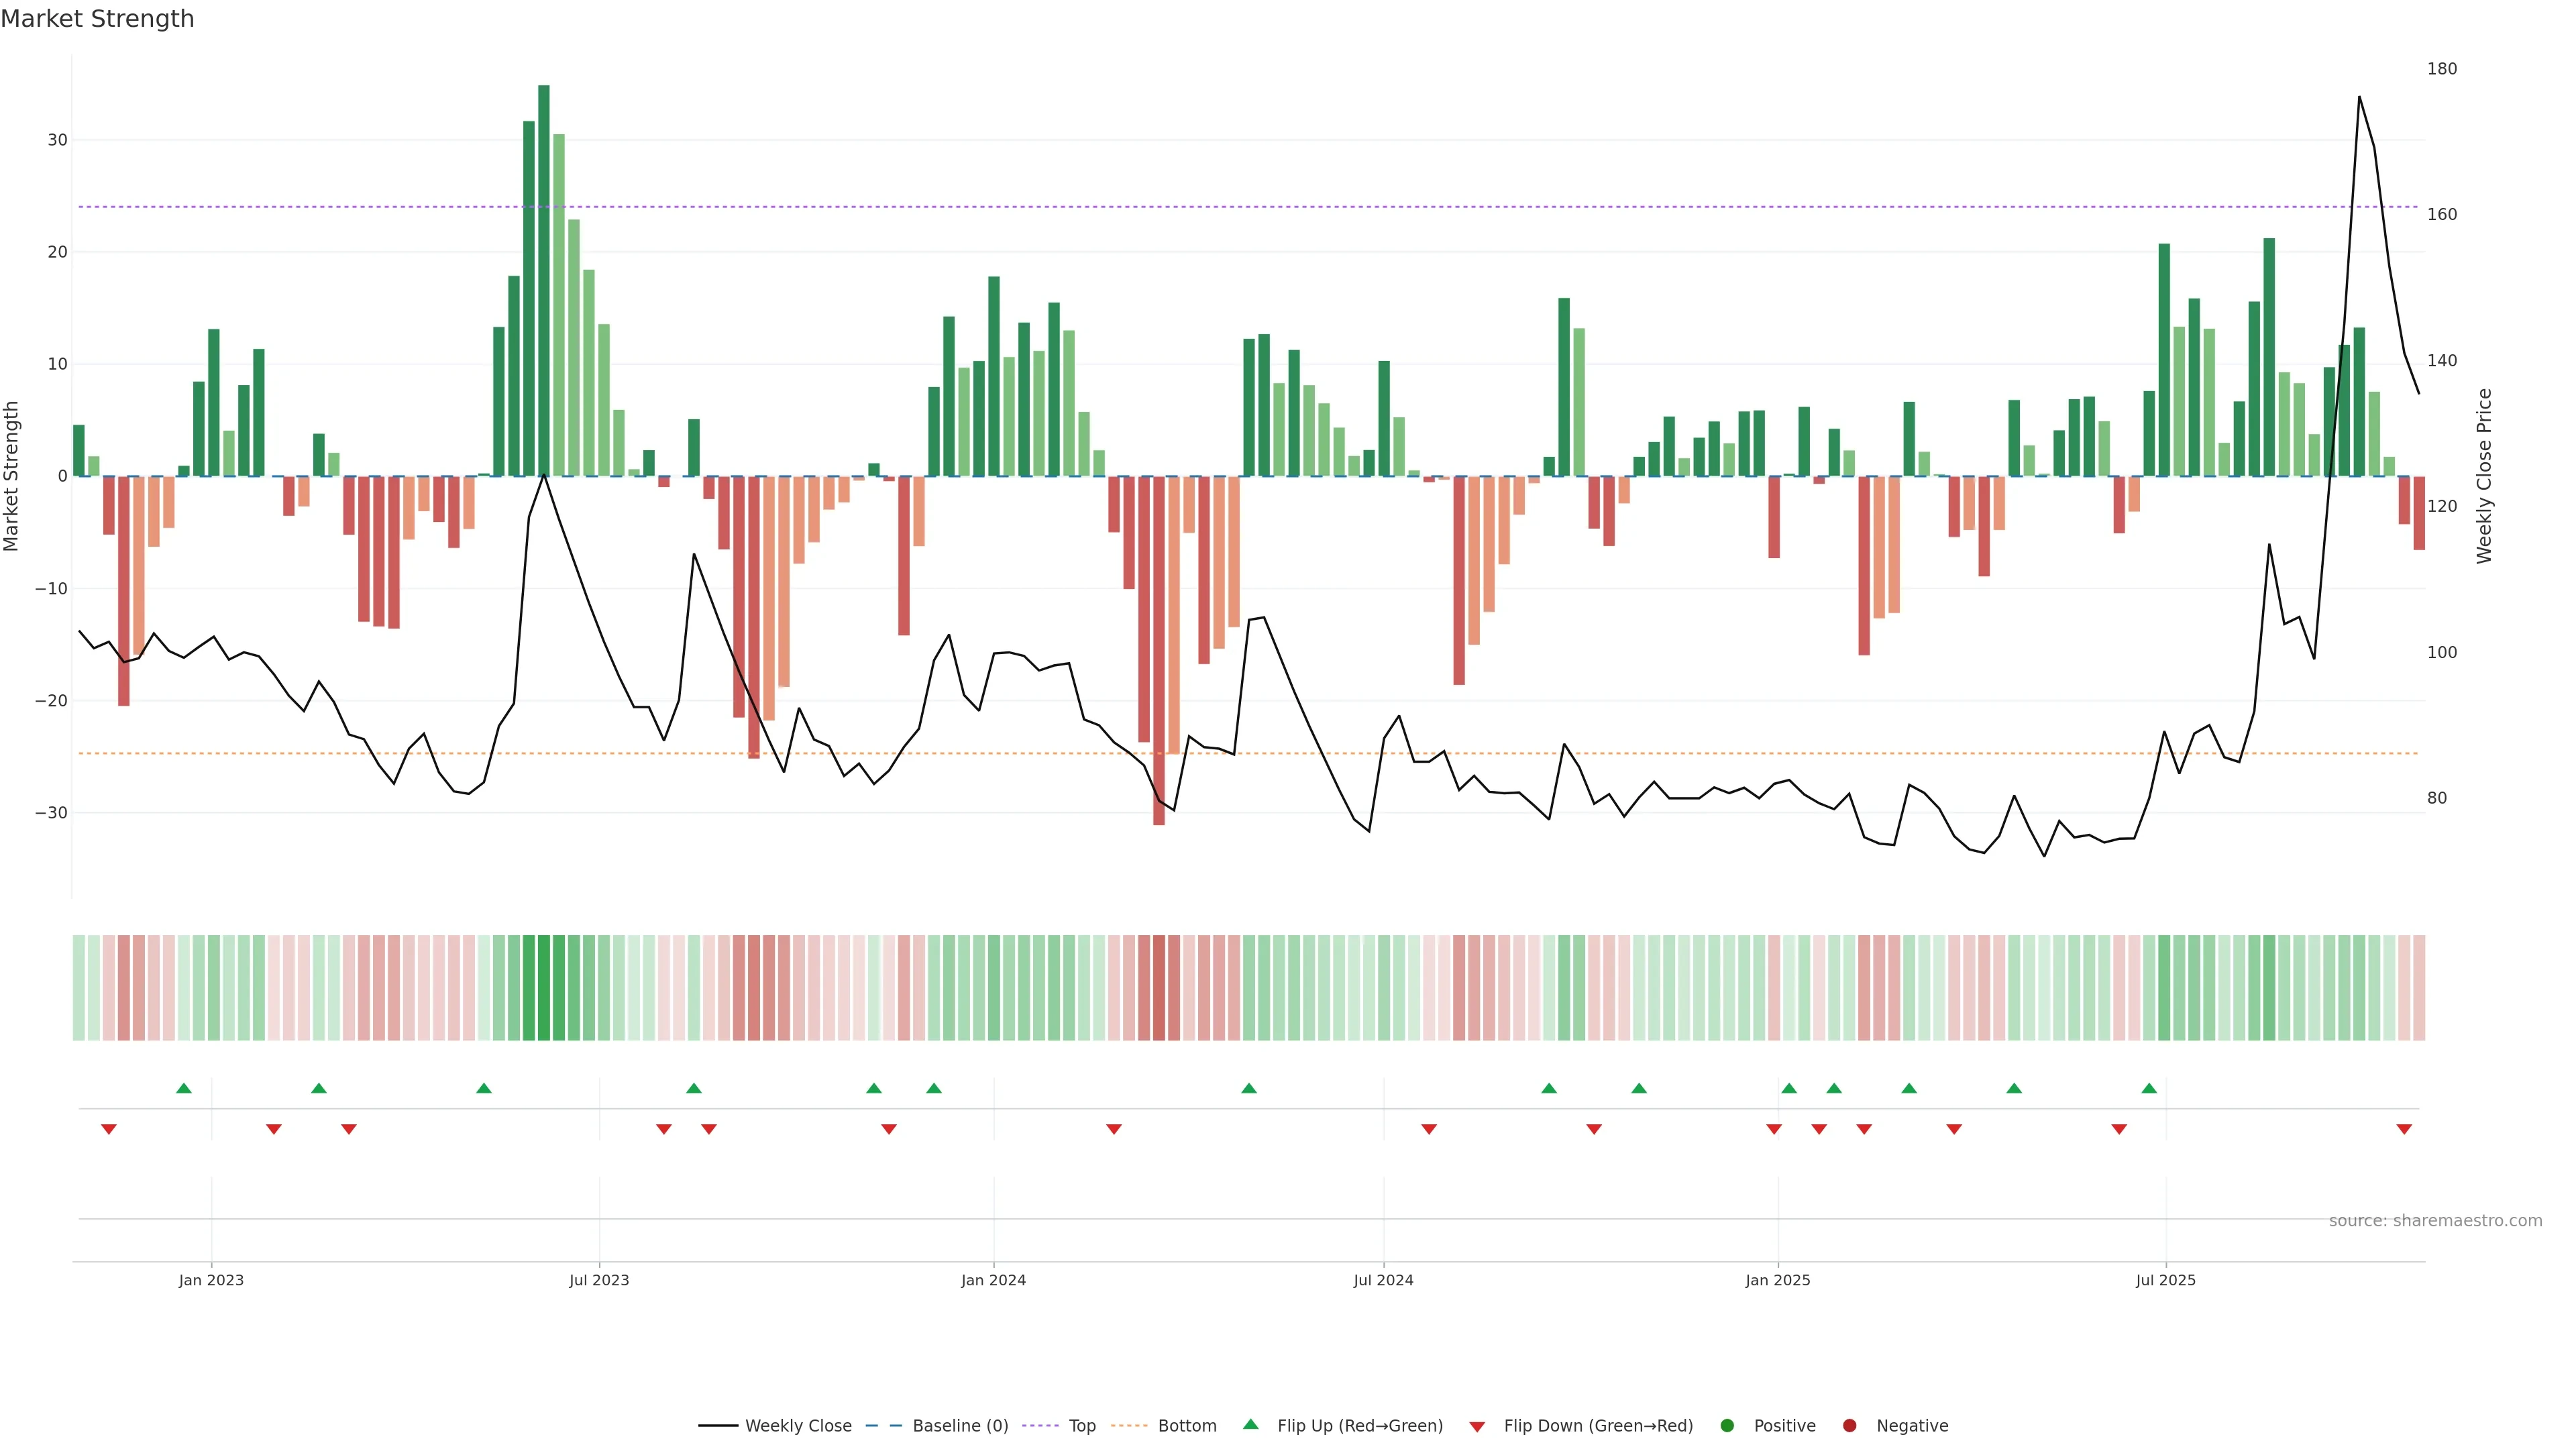The image size is (2576, 1449).
Task: Click the deepest red bar below −30
Action: 1159,650
